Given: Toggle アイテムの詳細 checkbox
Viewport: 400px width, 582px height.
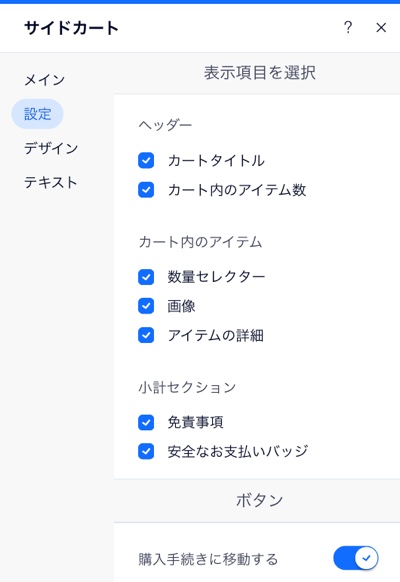Looking at the screenshot, I should coord(146,336).
